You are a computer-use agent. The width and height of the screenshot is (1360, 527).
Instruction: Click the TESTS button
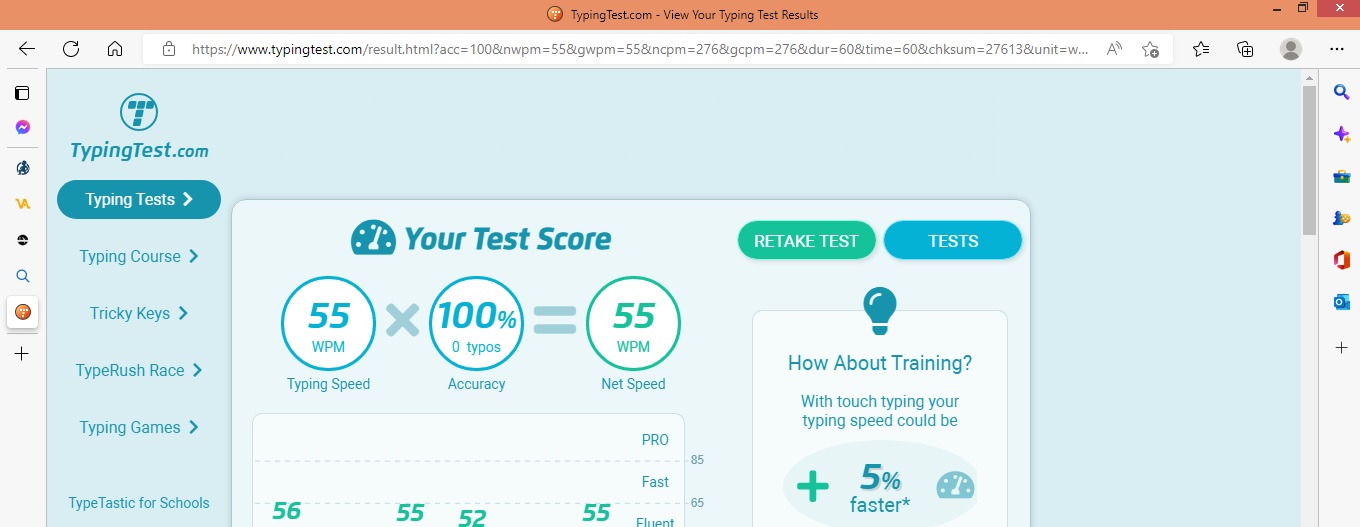pyautogui.click(x=953, y=241)
